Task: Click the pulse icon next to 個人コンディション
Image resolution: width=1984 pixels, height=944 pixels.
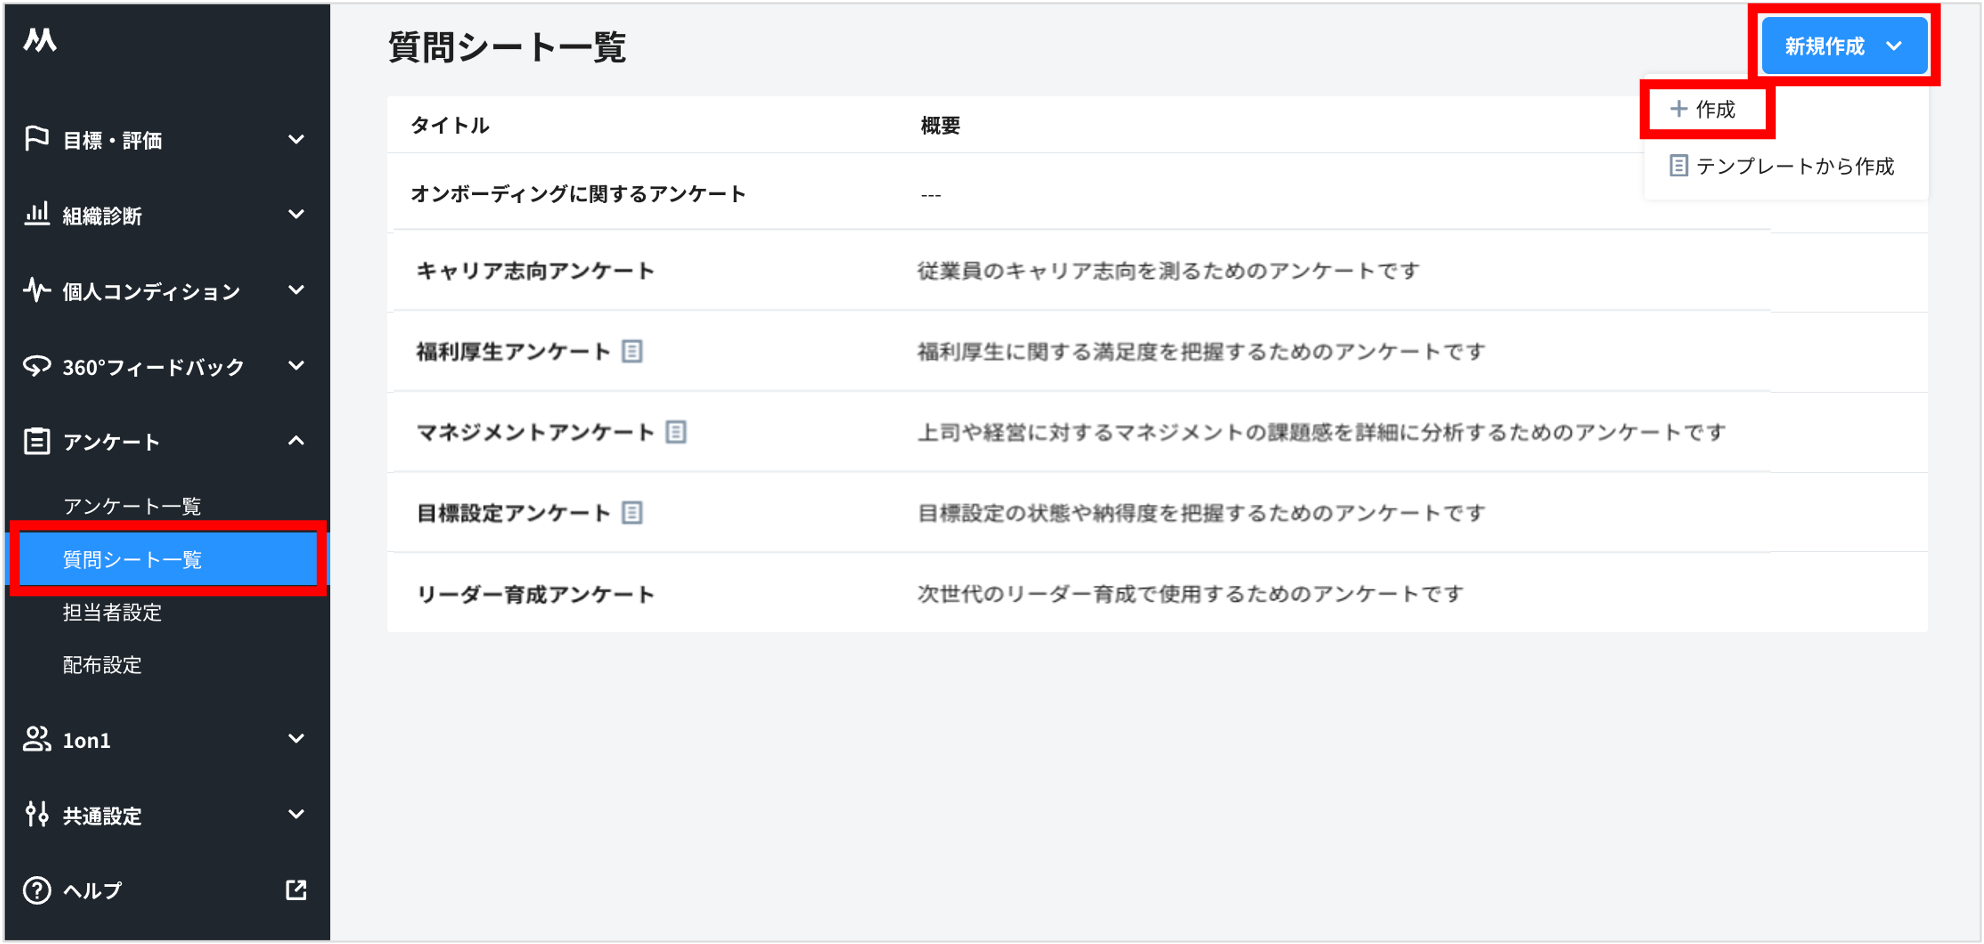Action: 36,290
